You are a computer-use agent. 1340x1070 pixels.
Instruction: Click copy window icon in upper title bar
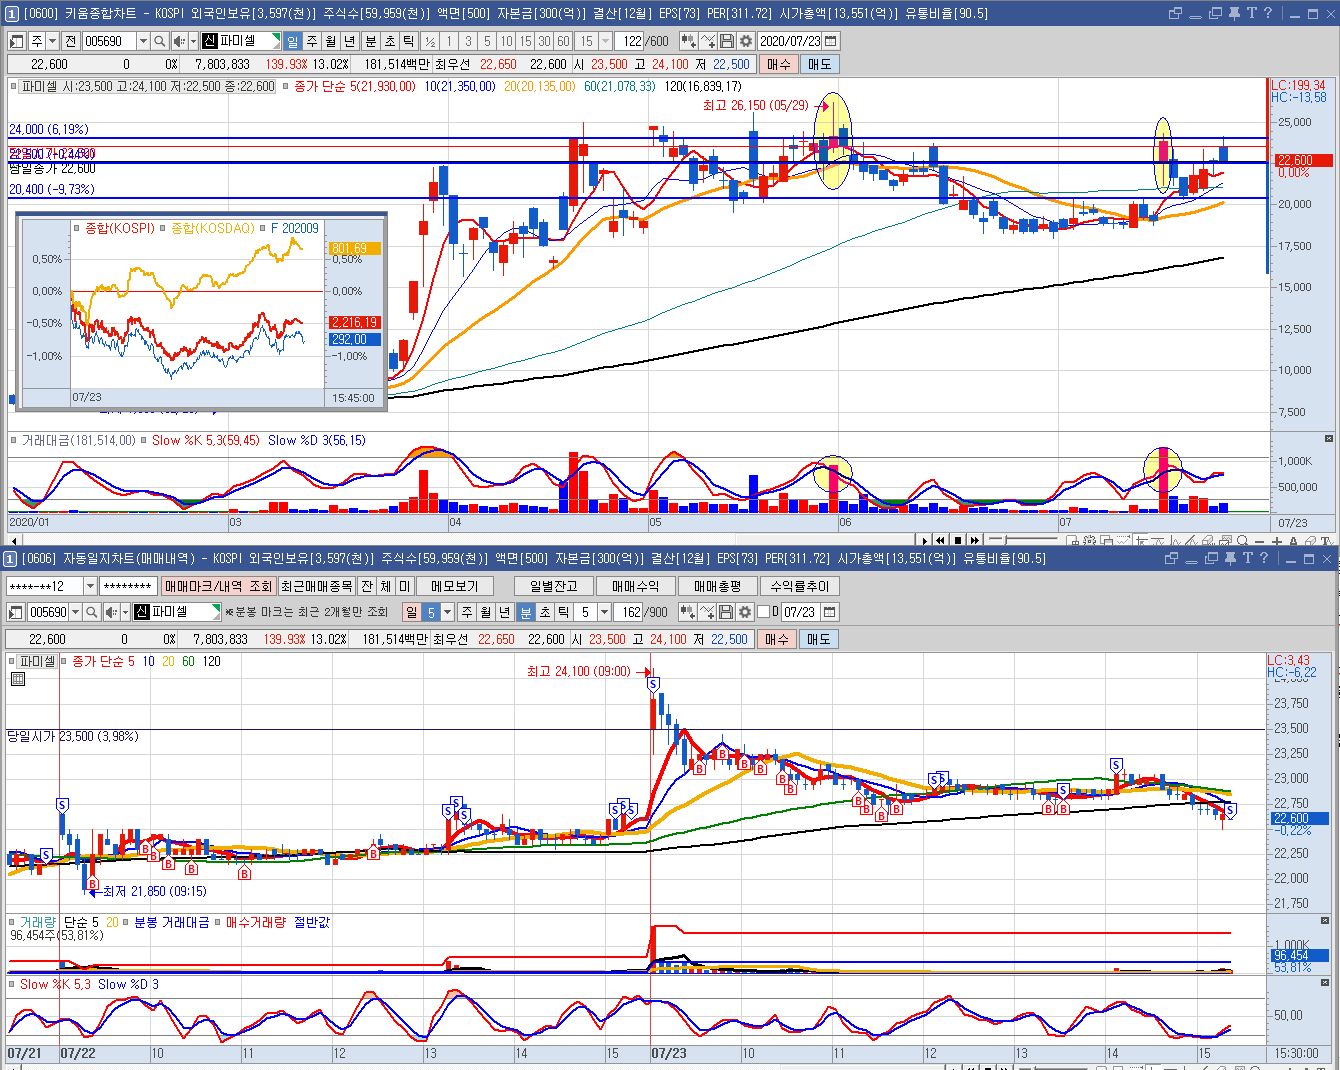pos(1215,13)
